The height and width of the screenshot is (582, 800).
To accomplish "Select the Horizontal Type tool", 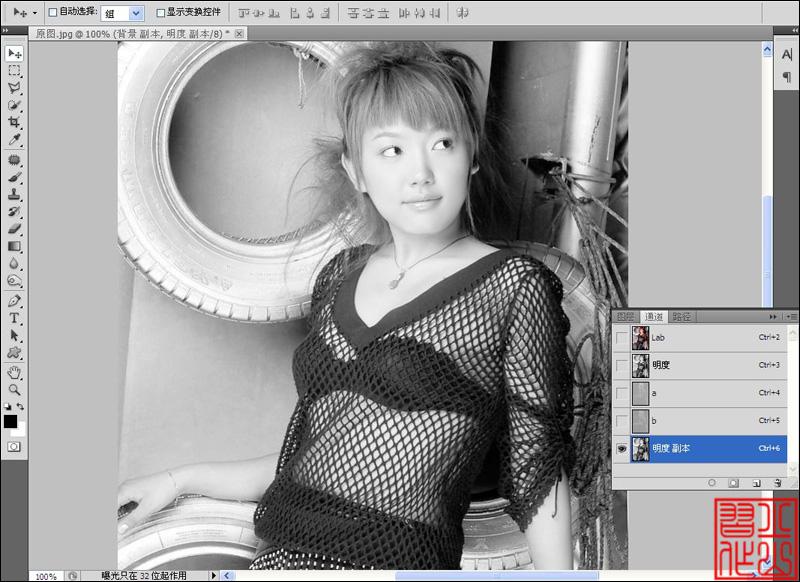I will tap(14, 318).
